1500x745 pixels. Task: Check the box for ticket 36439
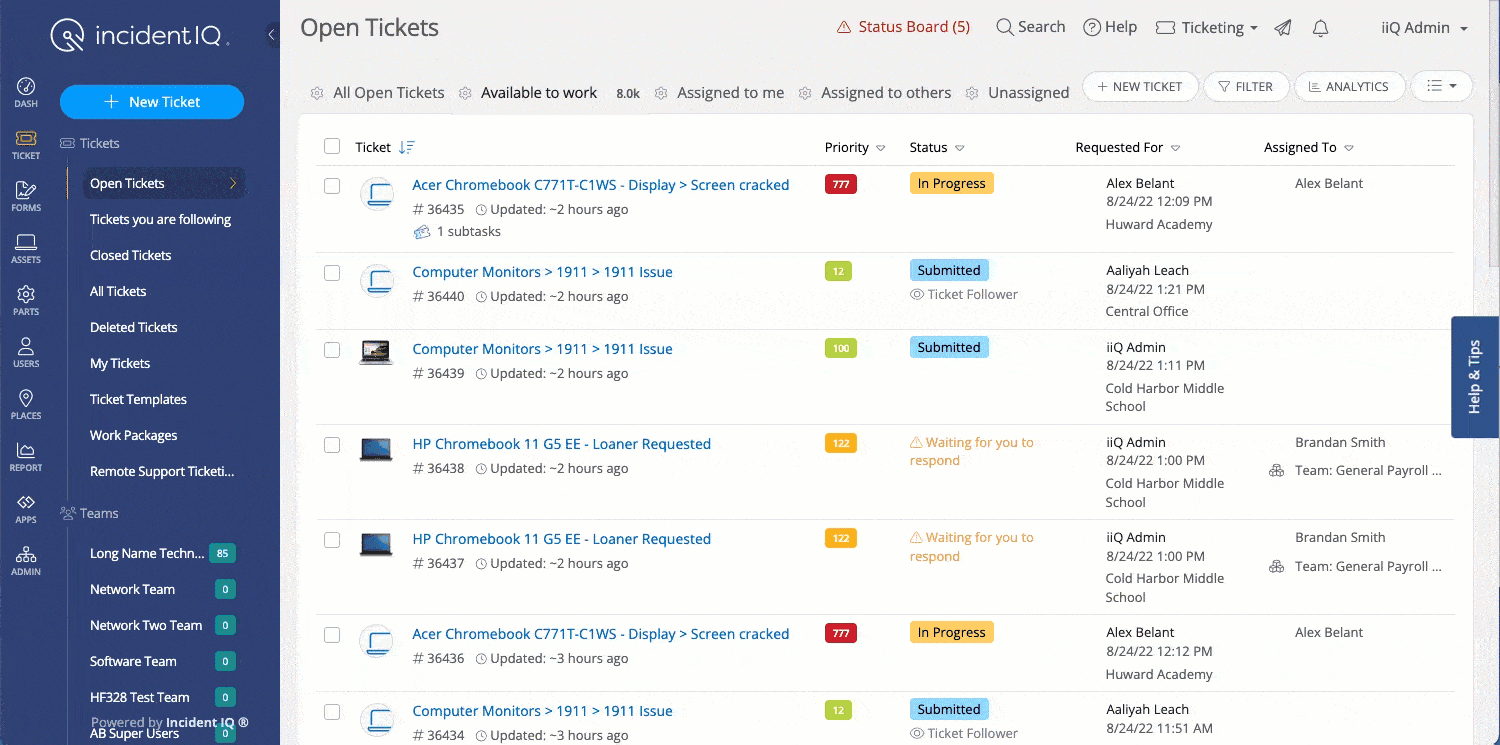tap(332, 350)
